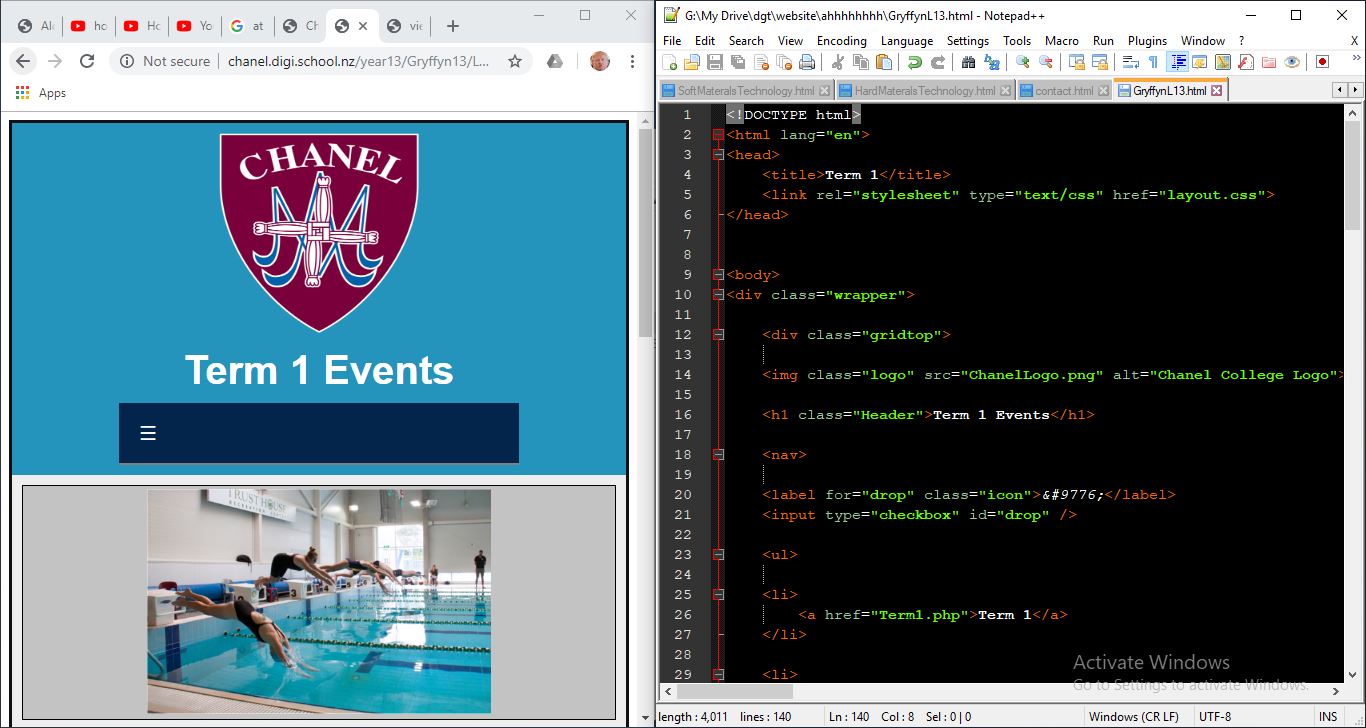Click the Notepad++ vertical scrollbar thumb
The image size is (1366, 728).
coord(1353,175)
